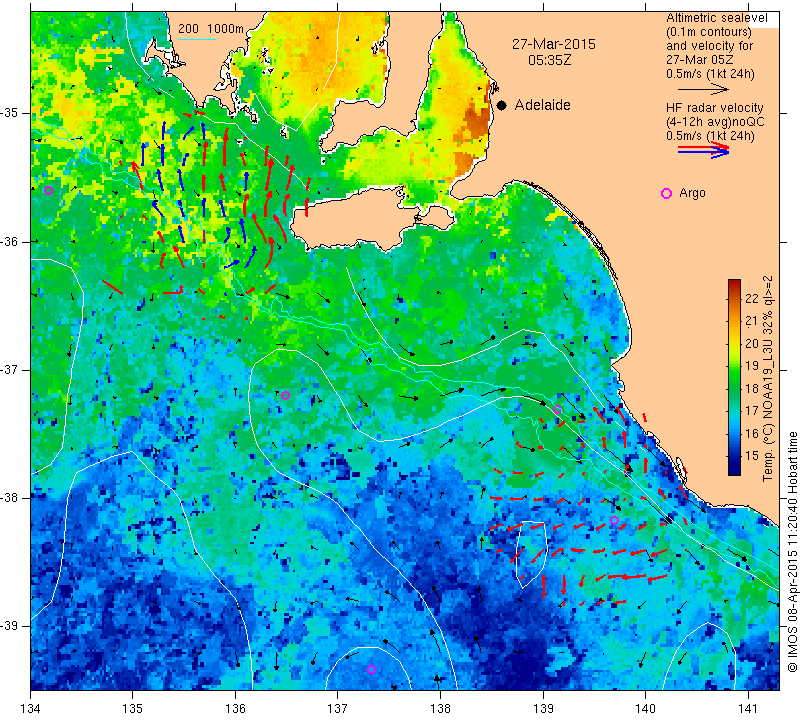Click the cyan depth contour legend line

pyautogui.click(x=197, y=39)
